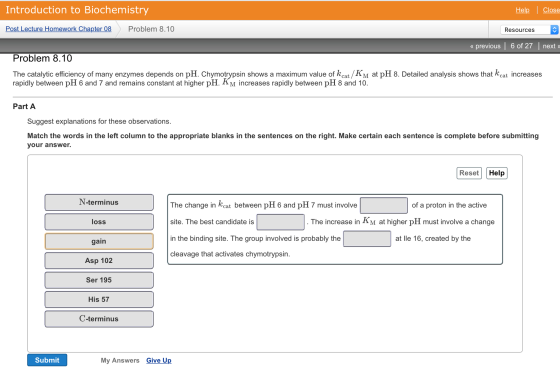Go to the previous problem

pyautogui.click(x=485, y=46)
